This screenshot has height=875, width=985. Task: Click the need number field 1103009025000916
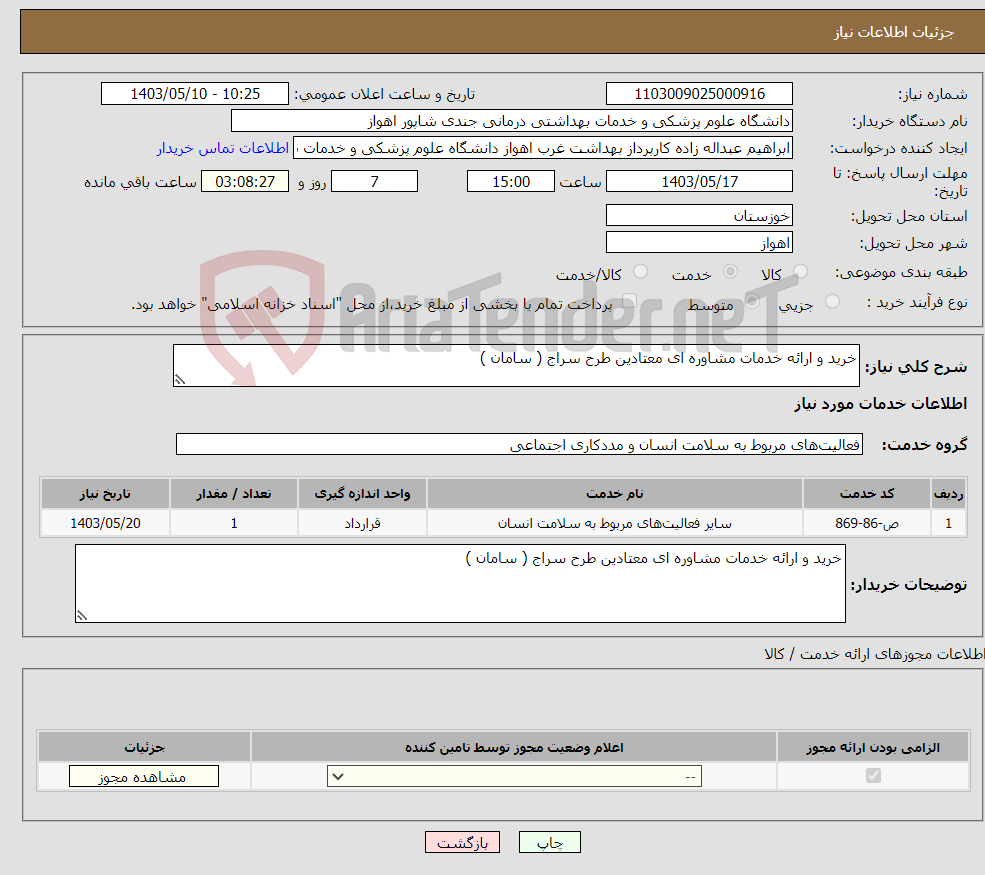[x=699, y=94]
